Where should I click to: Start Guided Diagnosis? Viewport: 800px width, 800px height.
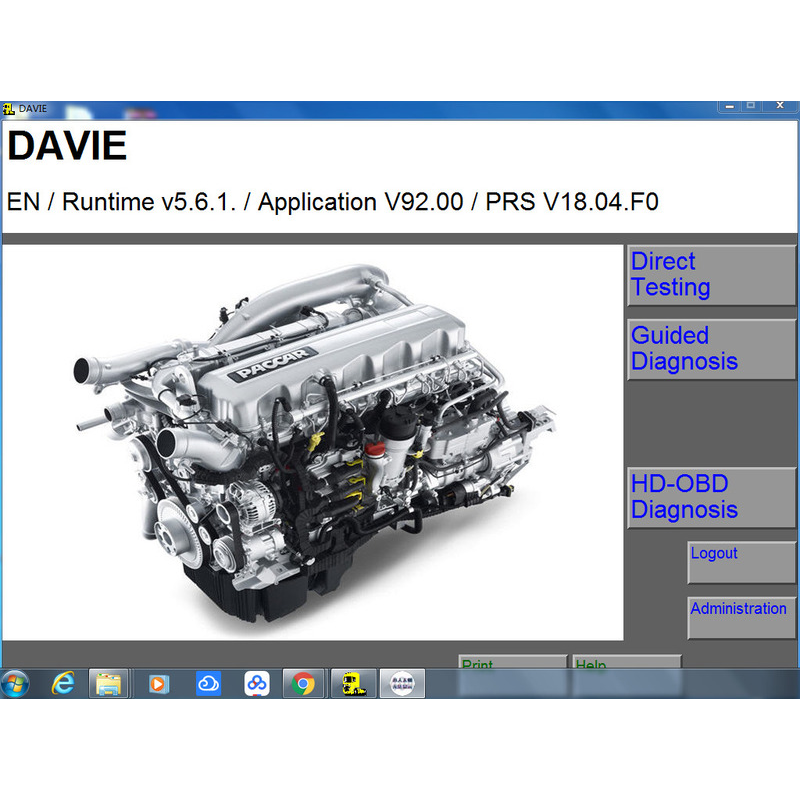pos(711,349)
